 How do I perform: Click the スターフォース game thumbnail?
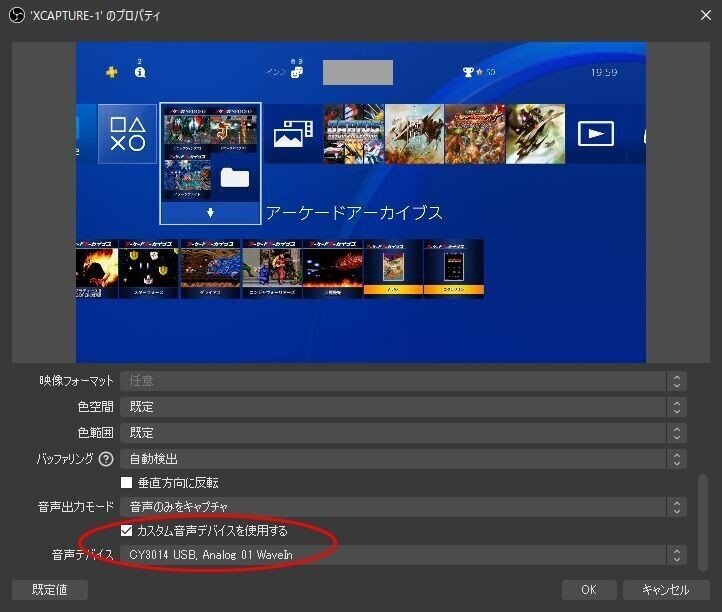[148, 269]
